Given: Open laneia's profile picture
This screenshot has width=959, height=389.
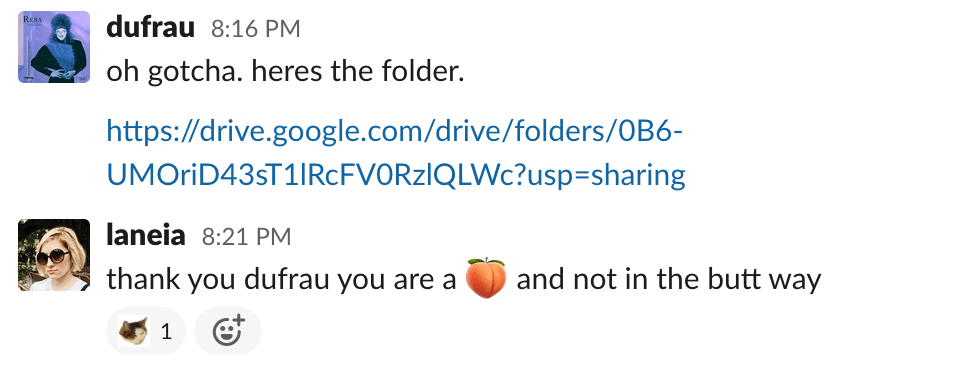Looking at the screenshot, I should [54, 254].
